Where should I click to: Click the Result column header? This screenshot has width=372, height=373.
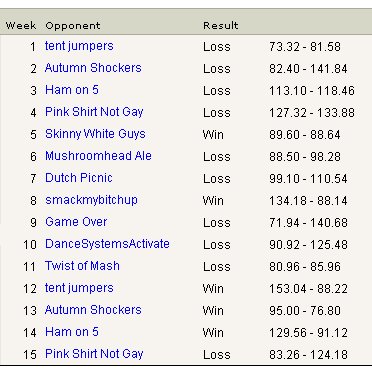point(221,26)
